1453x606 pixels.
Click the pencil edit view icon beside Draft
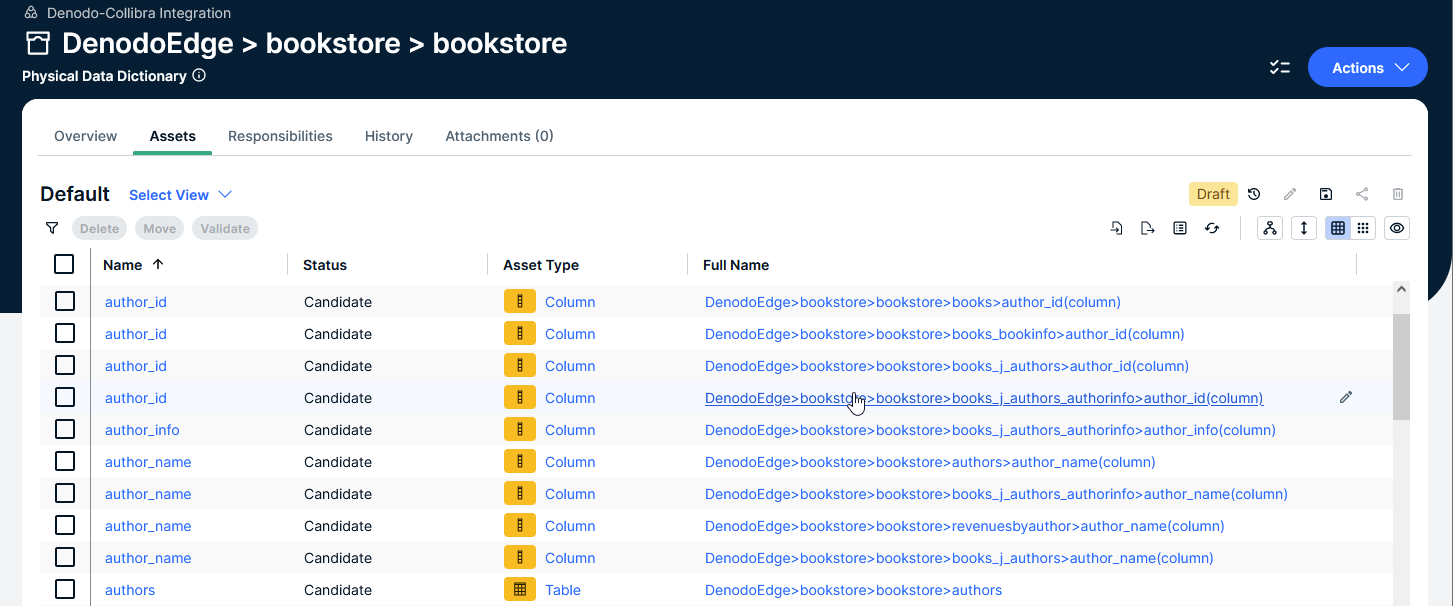1290,194
